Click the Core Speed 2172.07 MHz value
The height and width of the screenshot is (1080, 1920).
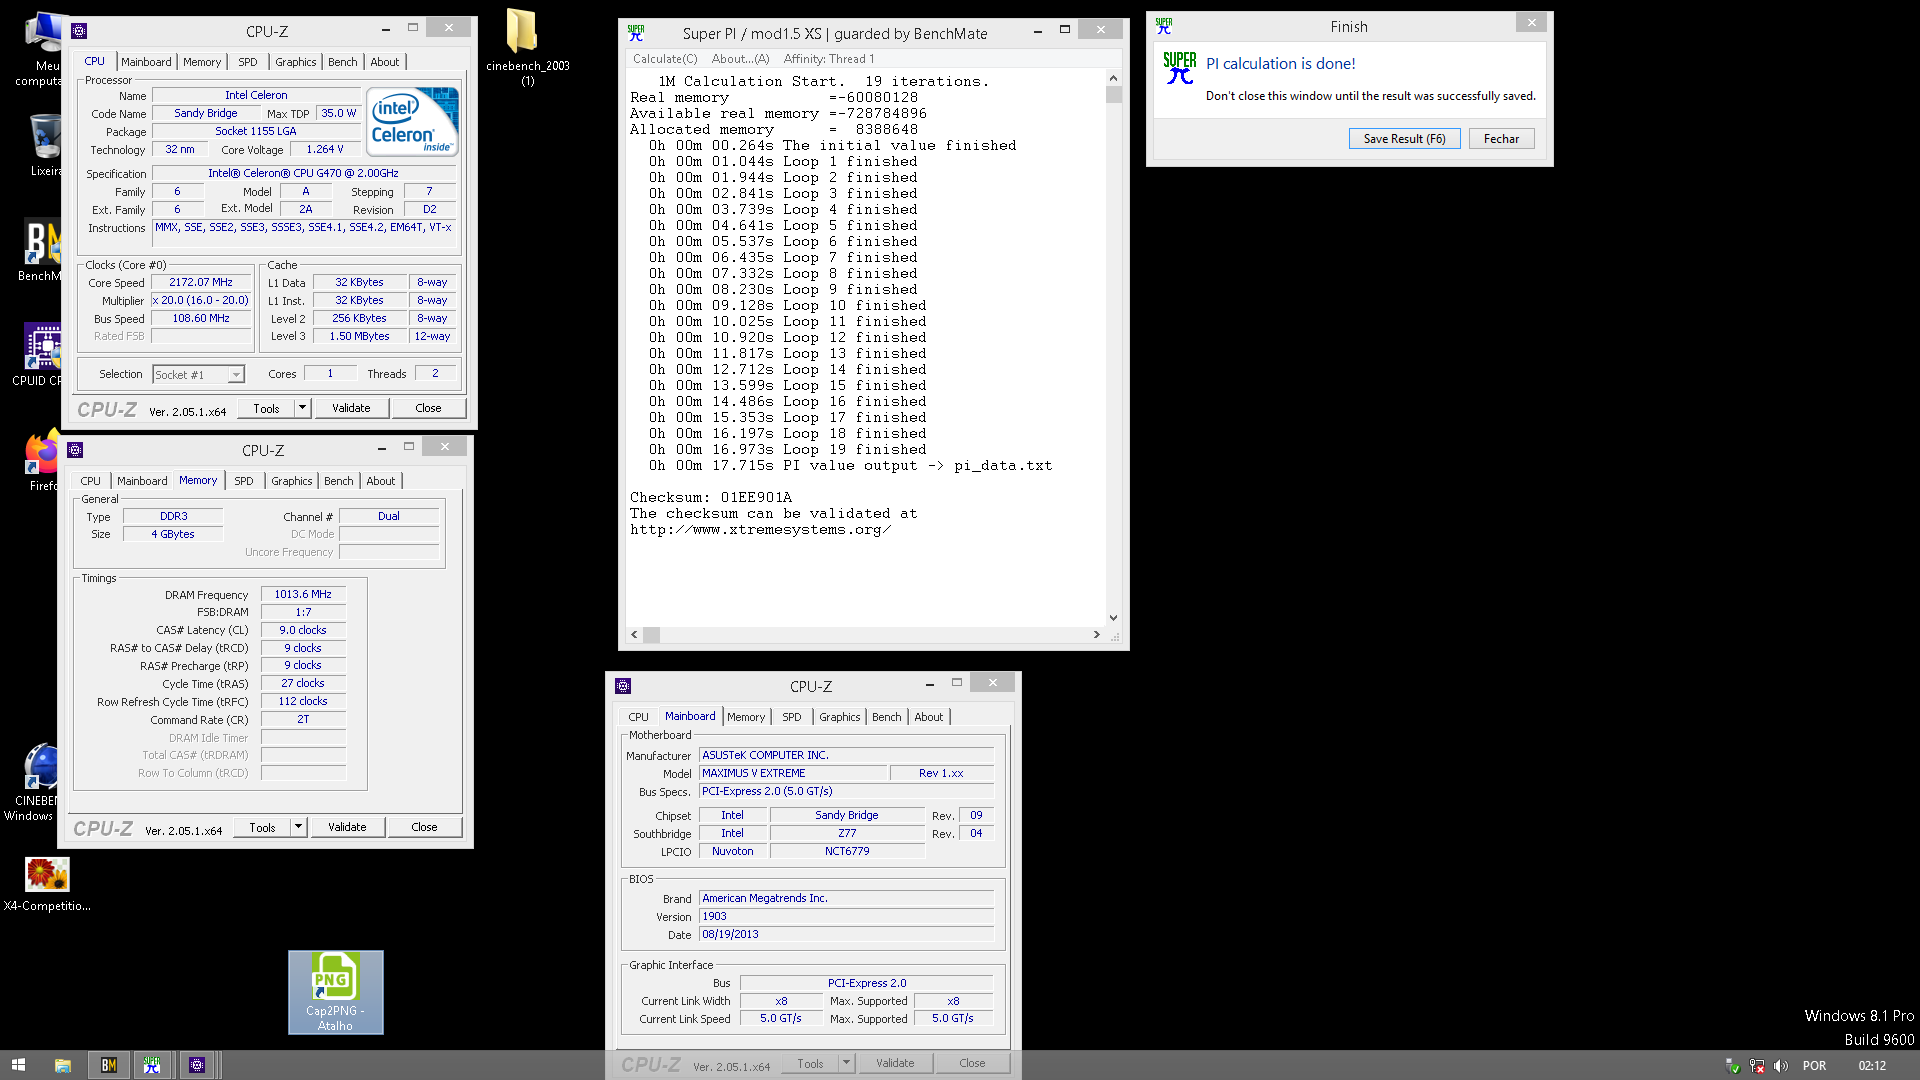coord(201,282)
